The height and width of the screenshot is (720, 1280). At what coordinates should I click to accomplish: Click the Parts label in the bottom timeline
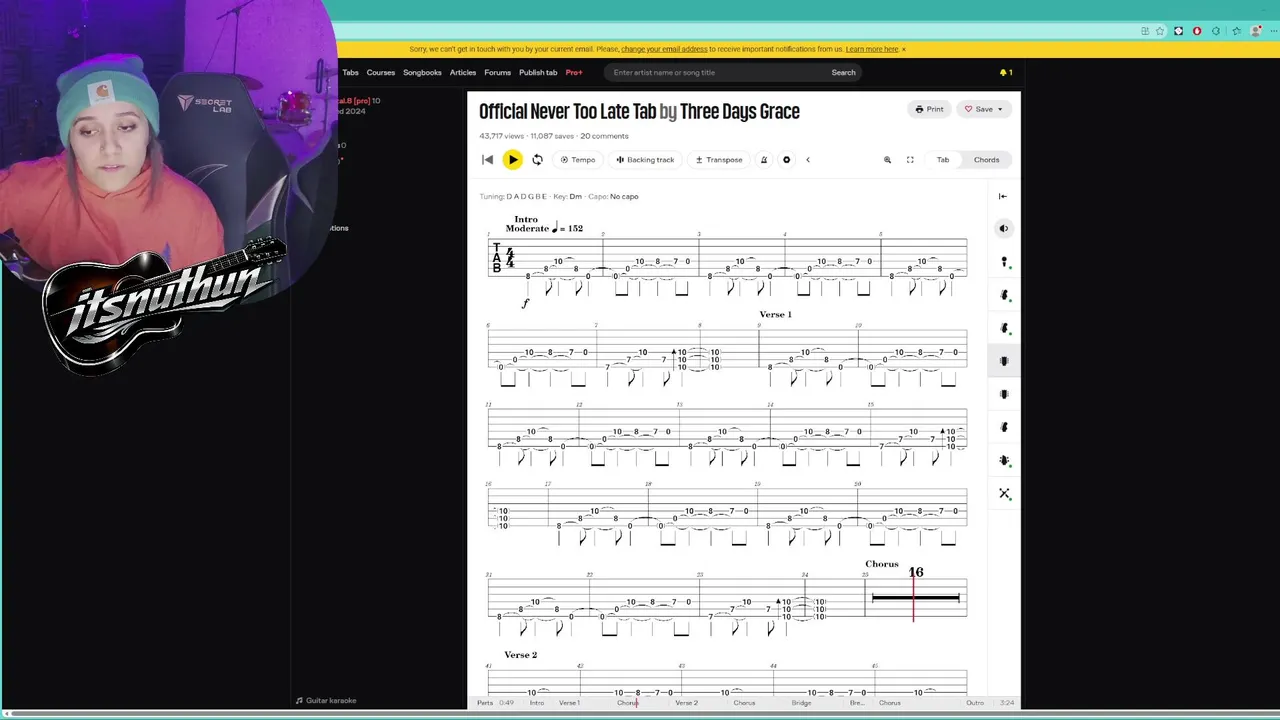tap(485, 703)
